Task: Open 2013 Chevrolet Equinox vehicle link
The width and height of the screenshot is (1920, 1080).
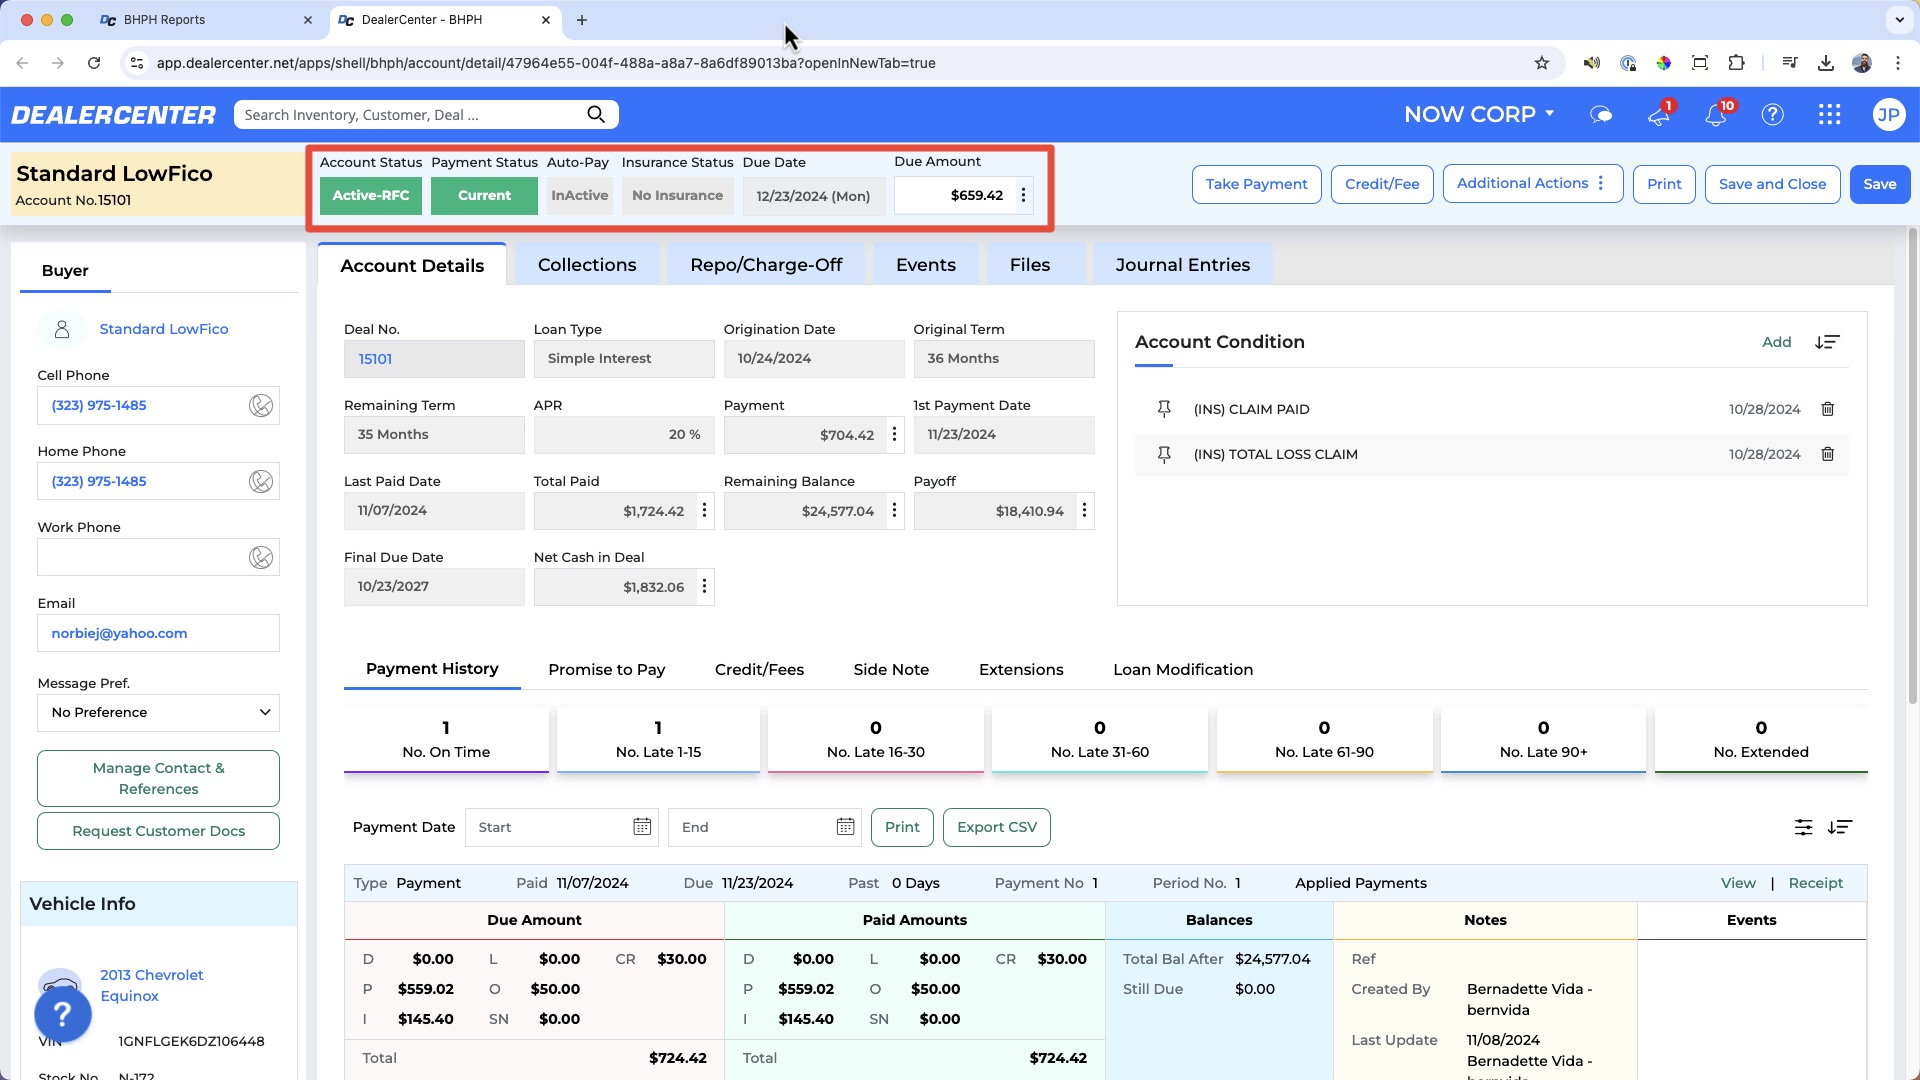Action: (x=152, y=985)
